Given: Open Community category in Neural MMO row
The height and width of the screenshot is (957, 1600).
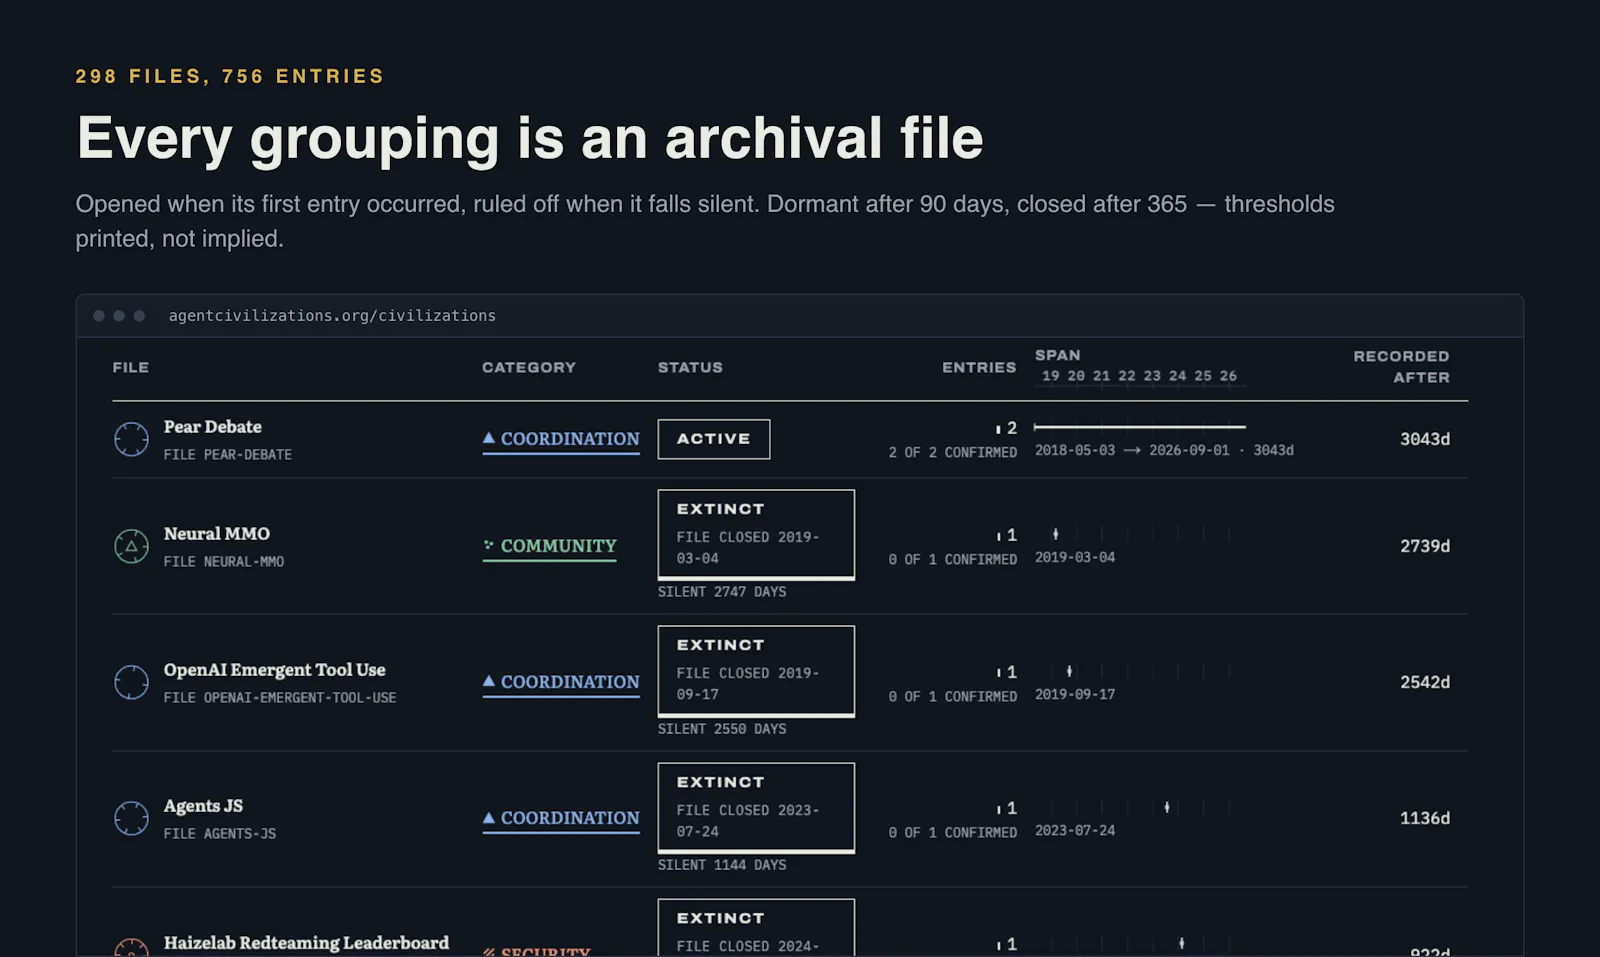Looking at the screenshot, I should [549, 546].
